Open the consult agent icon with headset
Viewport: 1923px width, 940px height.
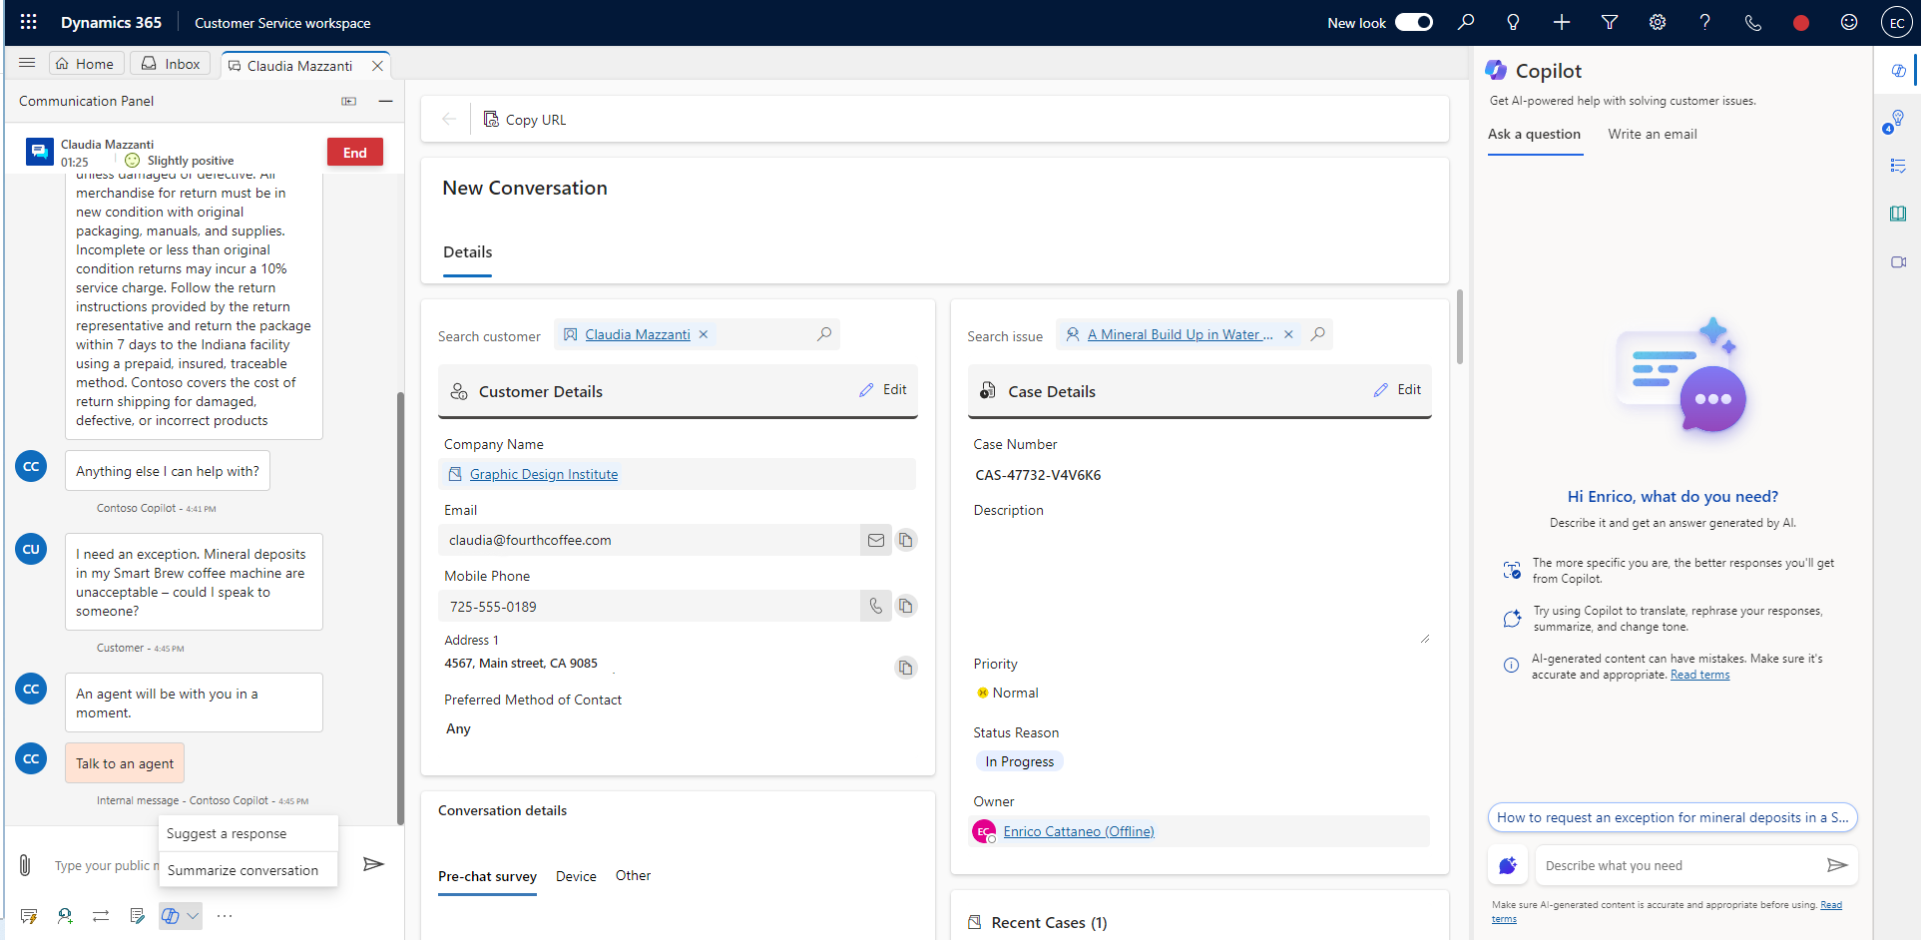click(x=65, y=916)
